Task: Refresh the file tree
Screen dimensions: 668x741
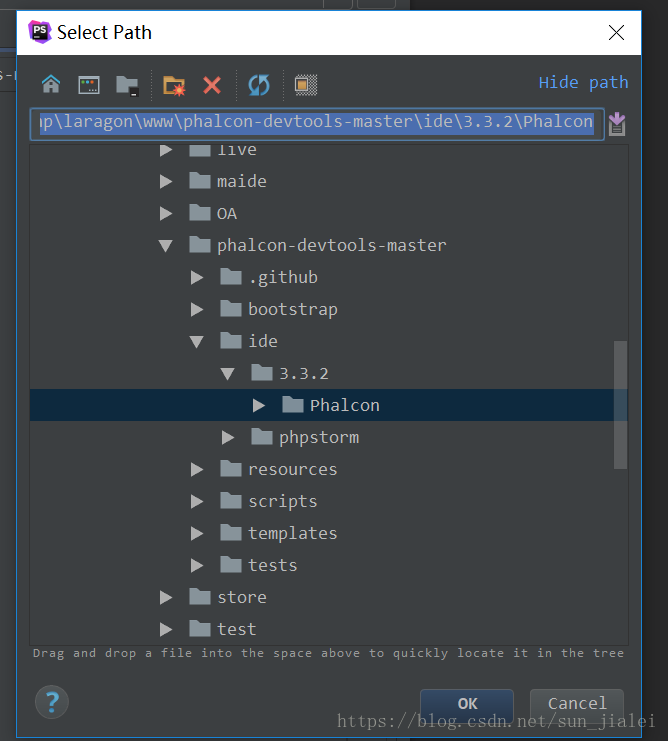Action: coord(259,85)
